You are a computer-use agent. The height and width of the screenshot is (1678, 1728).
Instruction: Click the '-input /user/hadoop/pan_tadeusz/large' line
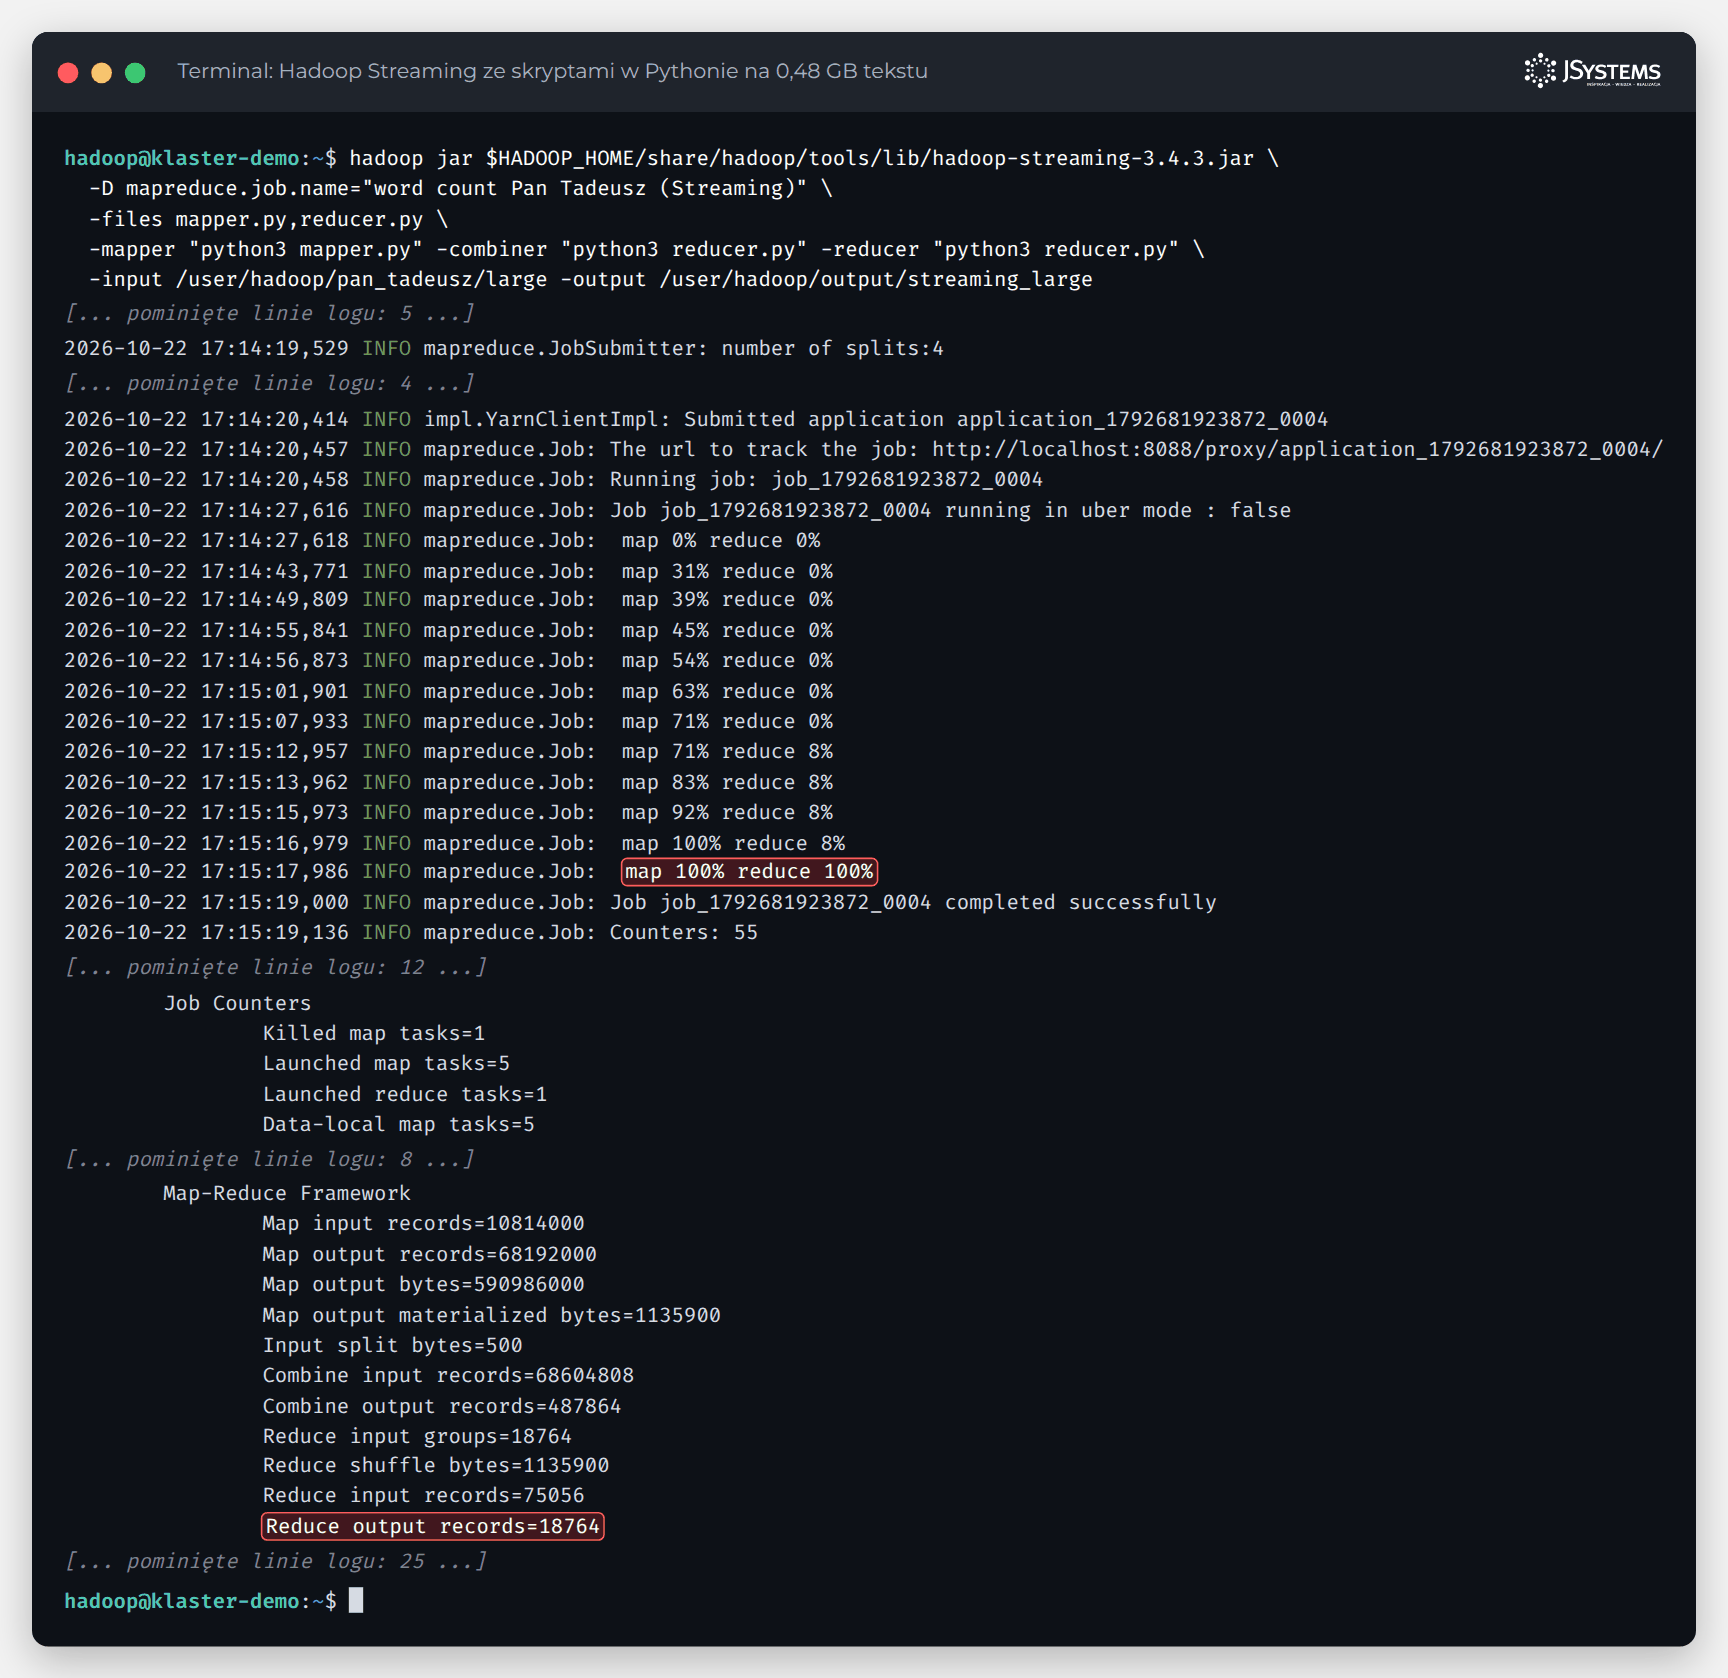pos(591,279)
